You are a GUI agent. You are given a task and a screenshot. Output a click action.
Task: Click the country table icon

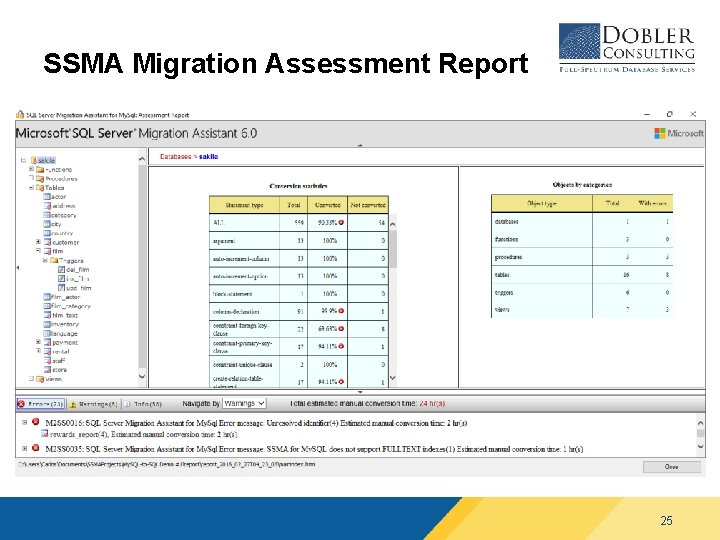[x=47, y=233]
